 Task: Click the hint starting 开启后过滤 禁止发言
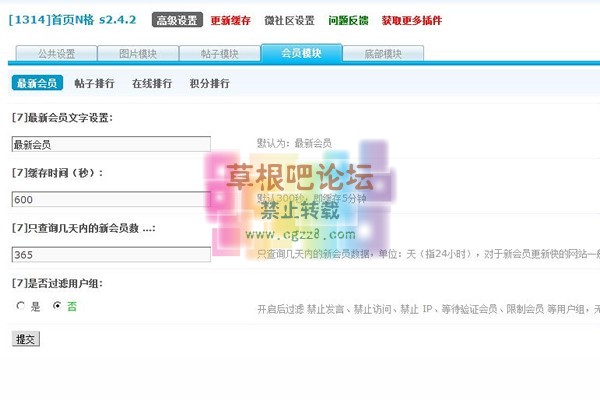tap(429, 309)
